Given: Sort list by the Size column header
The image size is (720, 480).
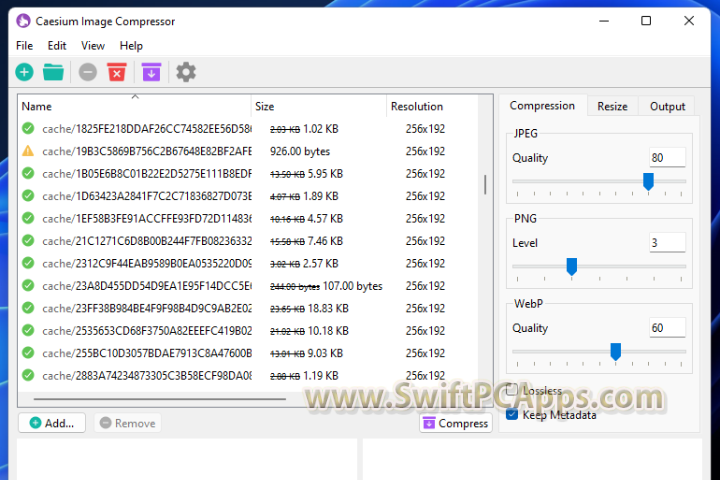Looking at the screenshot, I should click(319, 106).
